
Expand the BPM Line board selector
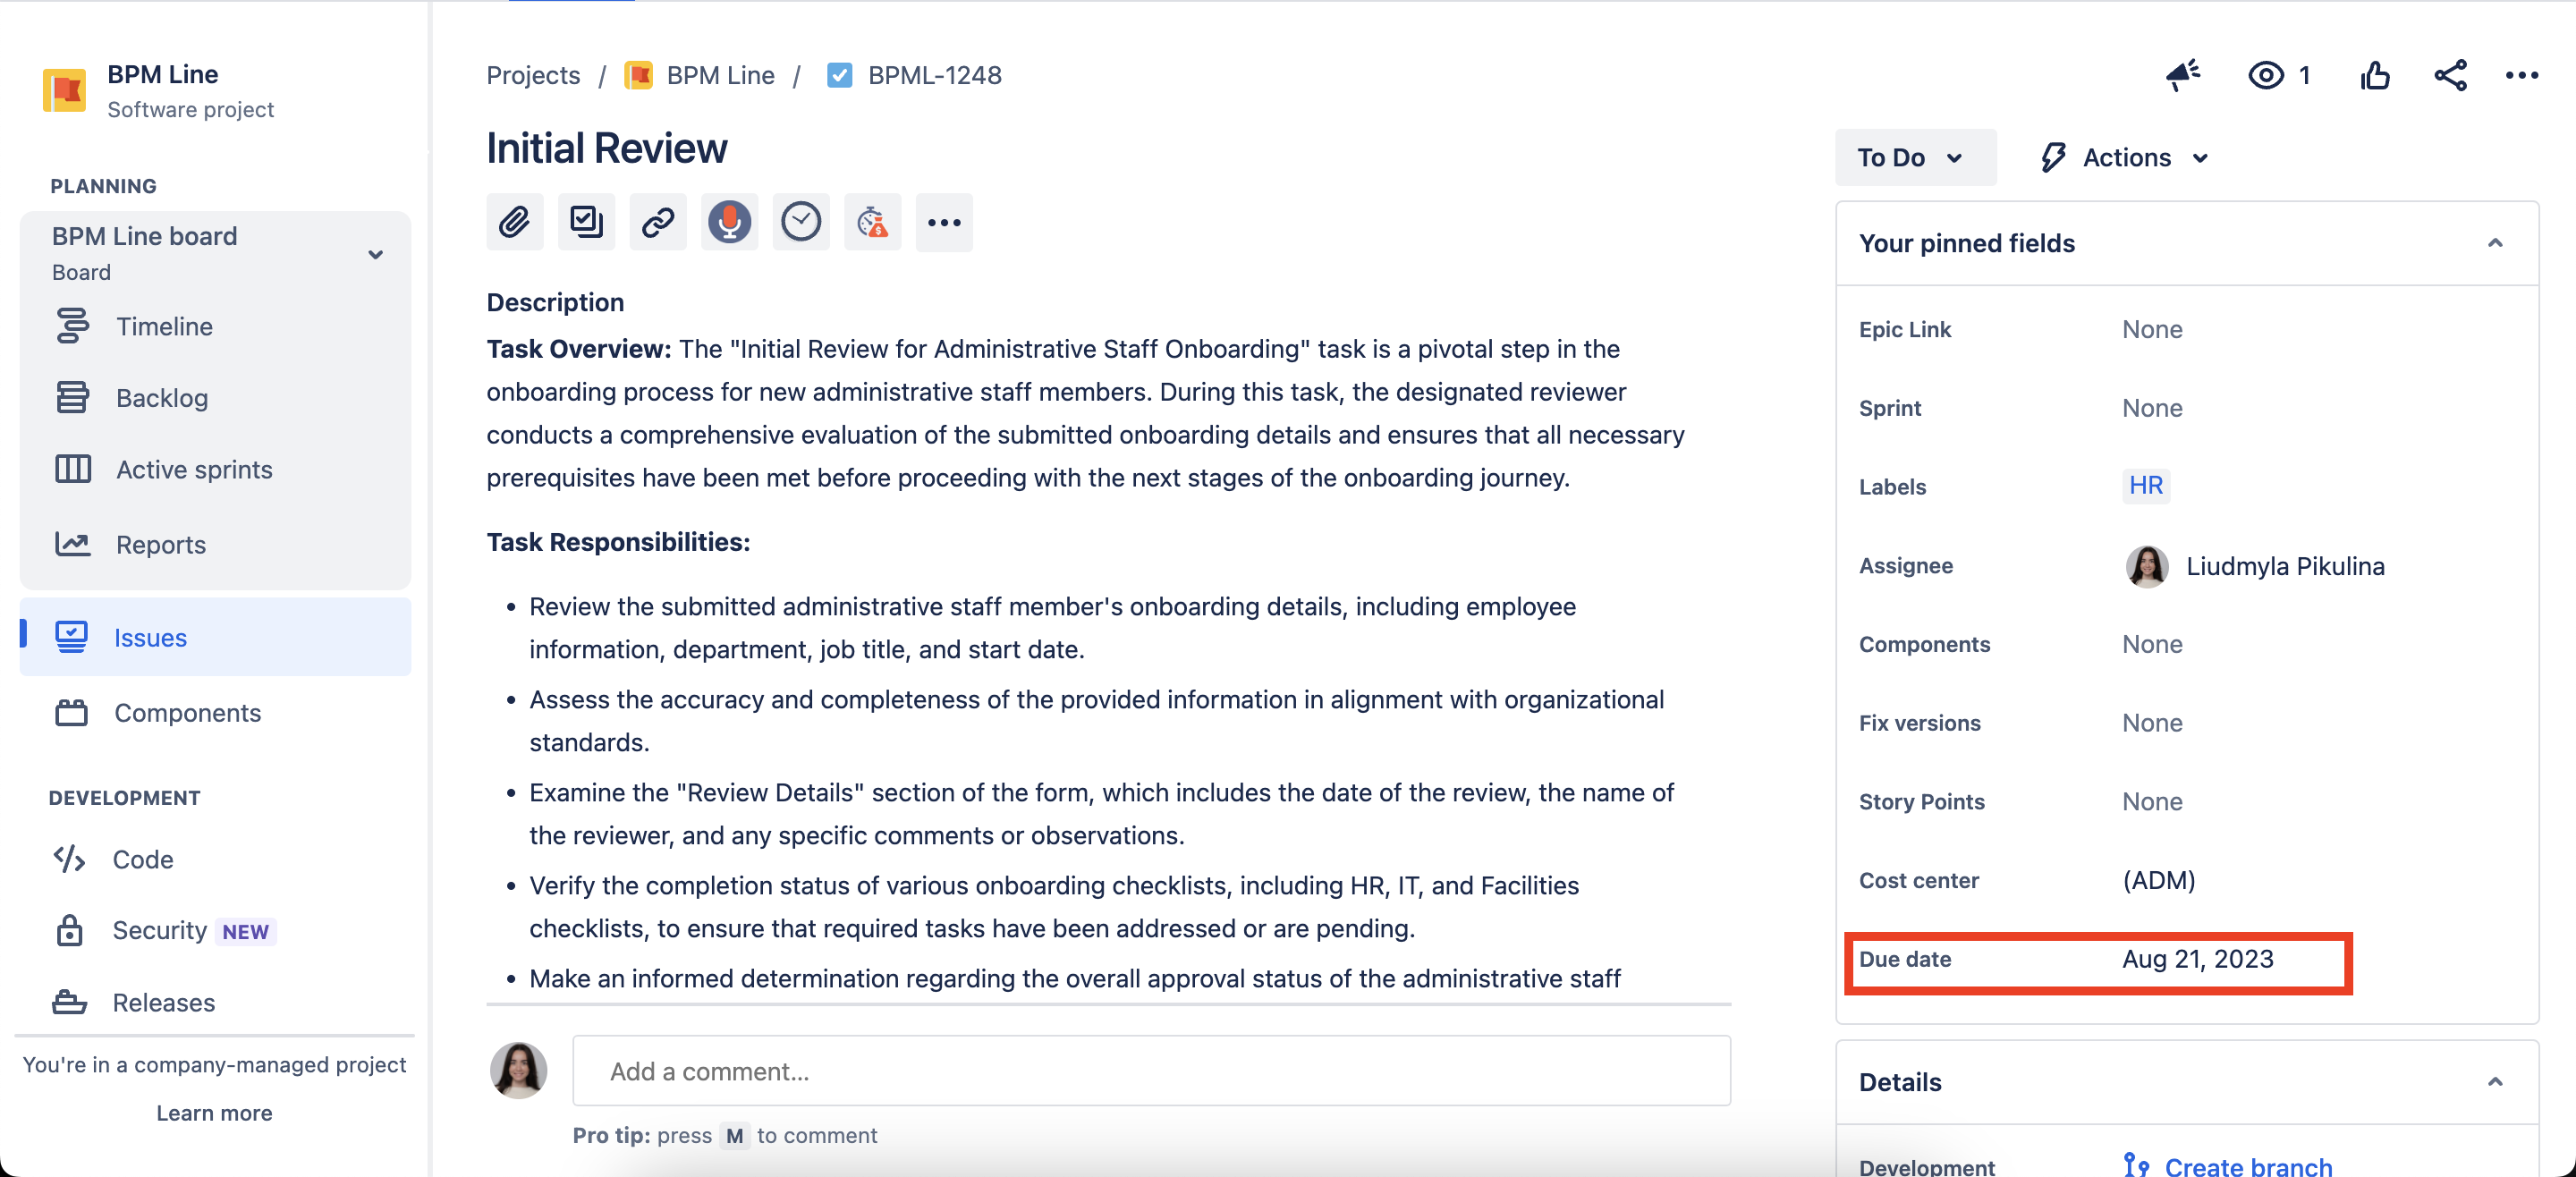(375, 254)
